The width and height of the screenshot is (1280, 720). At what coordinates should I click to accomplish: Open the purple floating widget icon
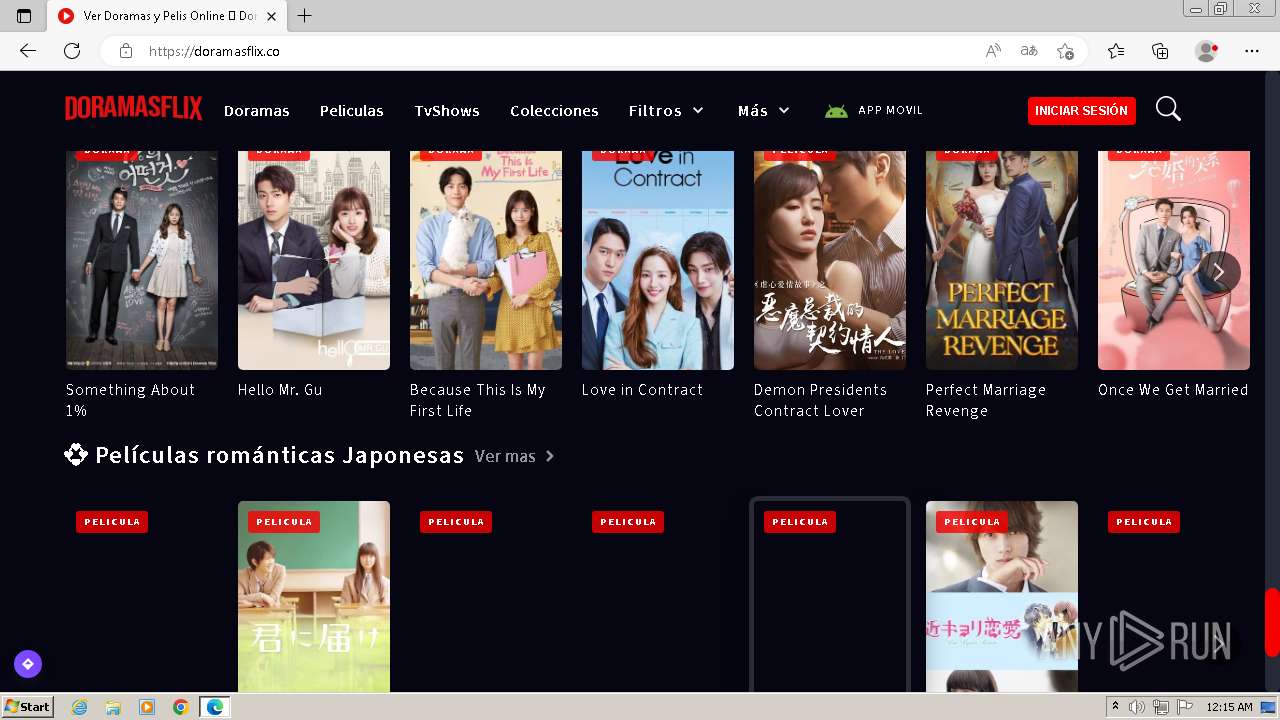pos(28,664)
